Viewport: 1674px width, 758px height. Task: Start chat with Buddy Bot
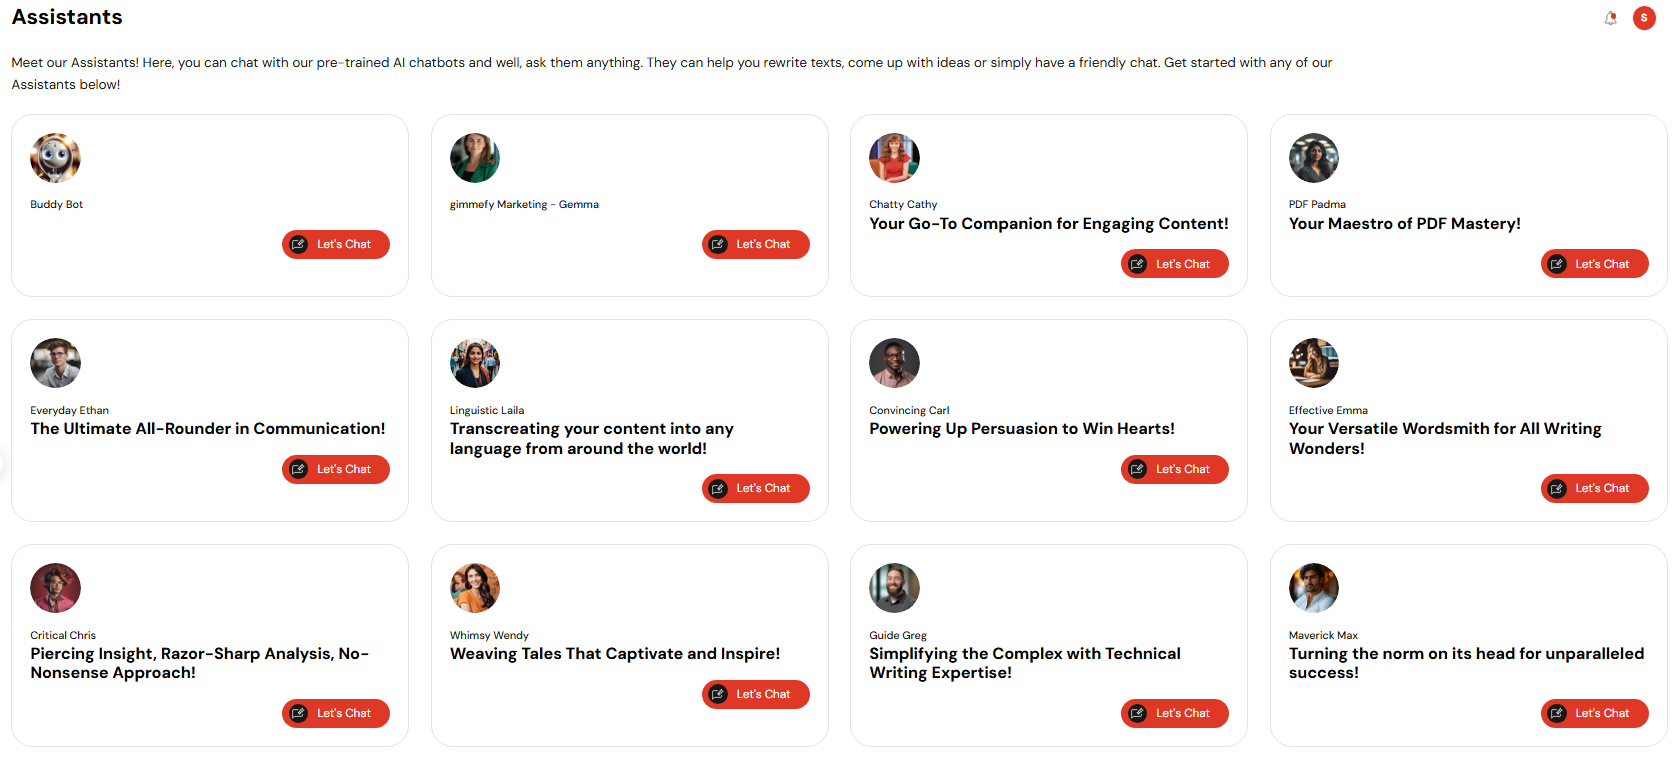[336, 244]
